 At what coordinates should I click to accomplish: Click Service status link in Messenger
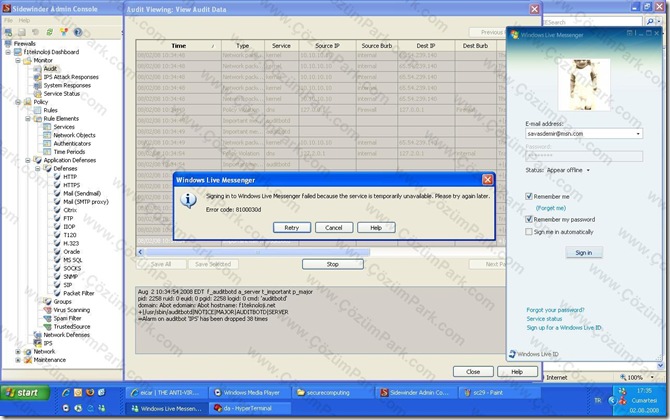[x=544, y=319]
